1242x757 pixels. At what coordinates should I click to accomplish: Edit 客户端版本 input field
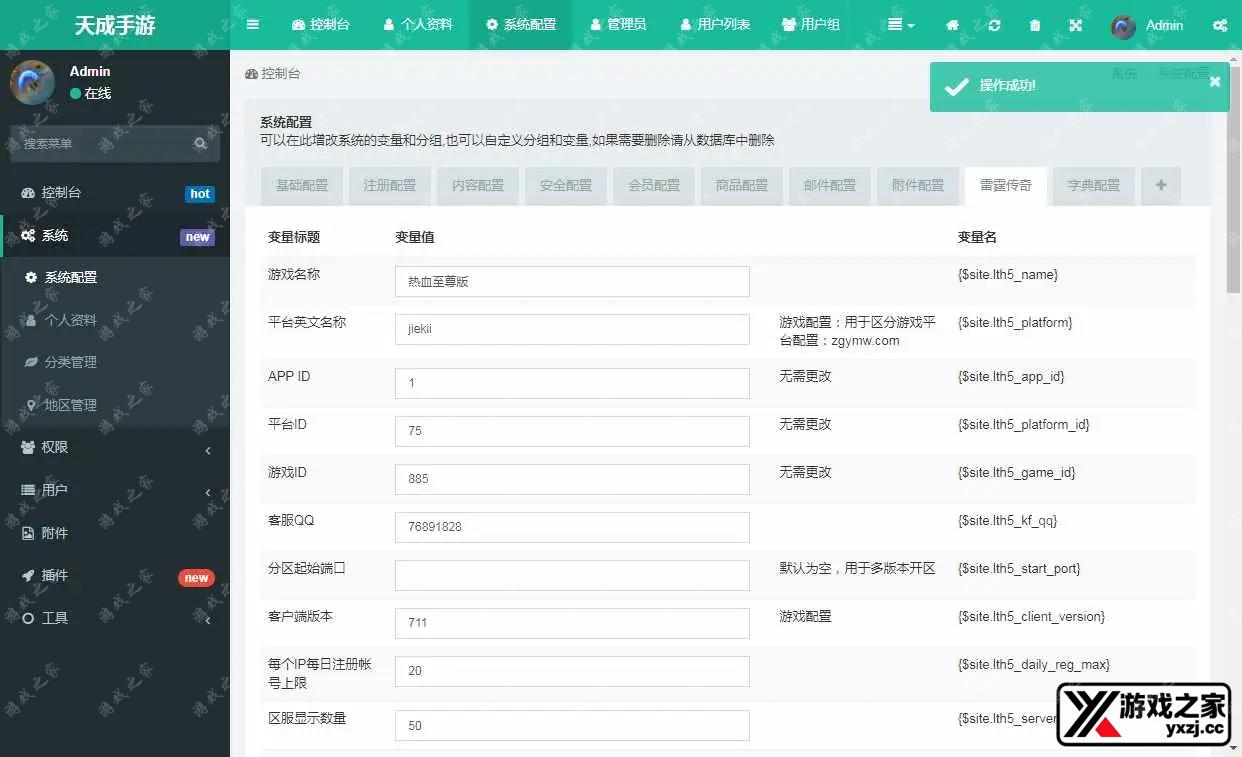pos(572,623)
